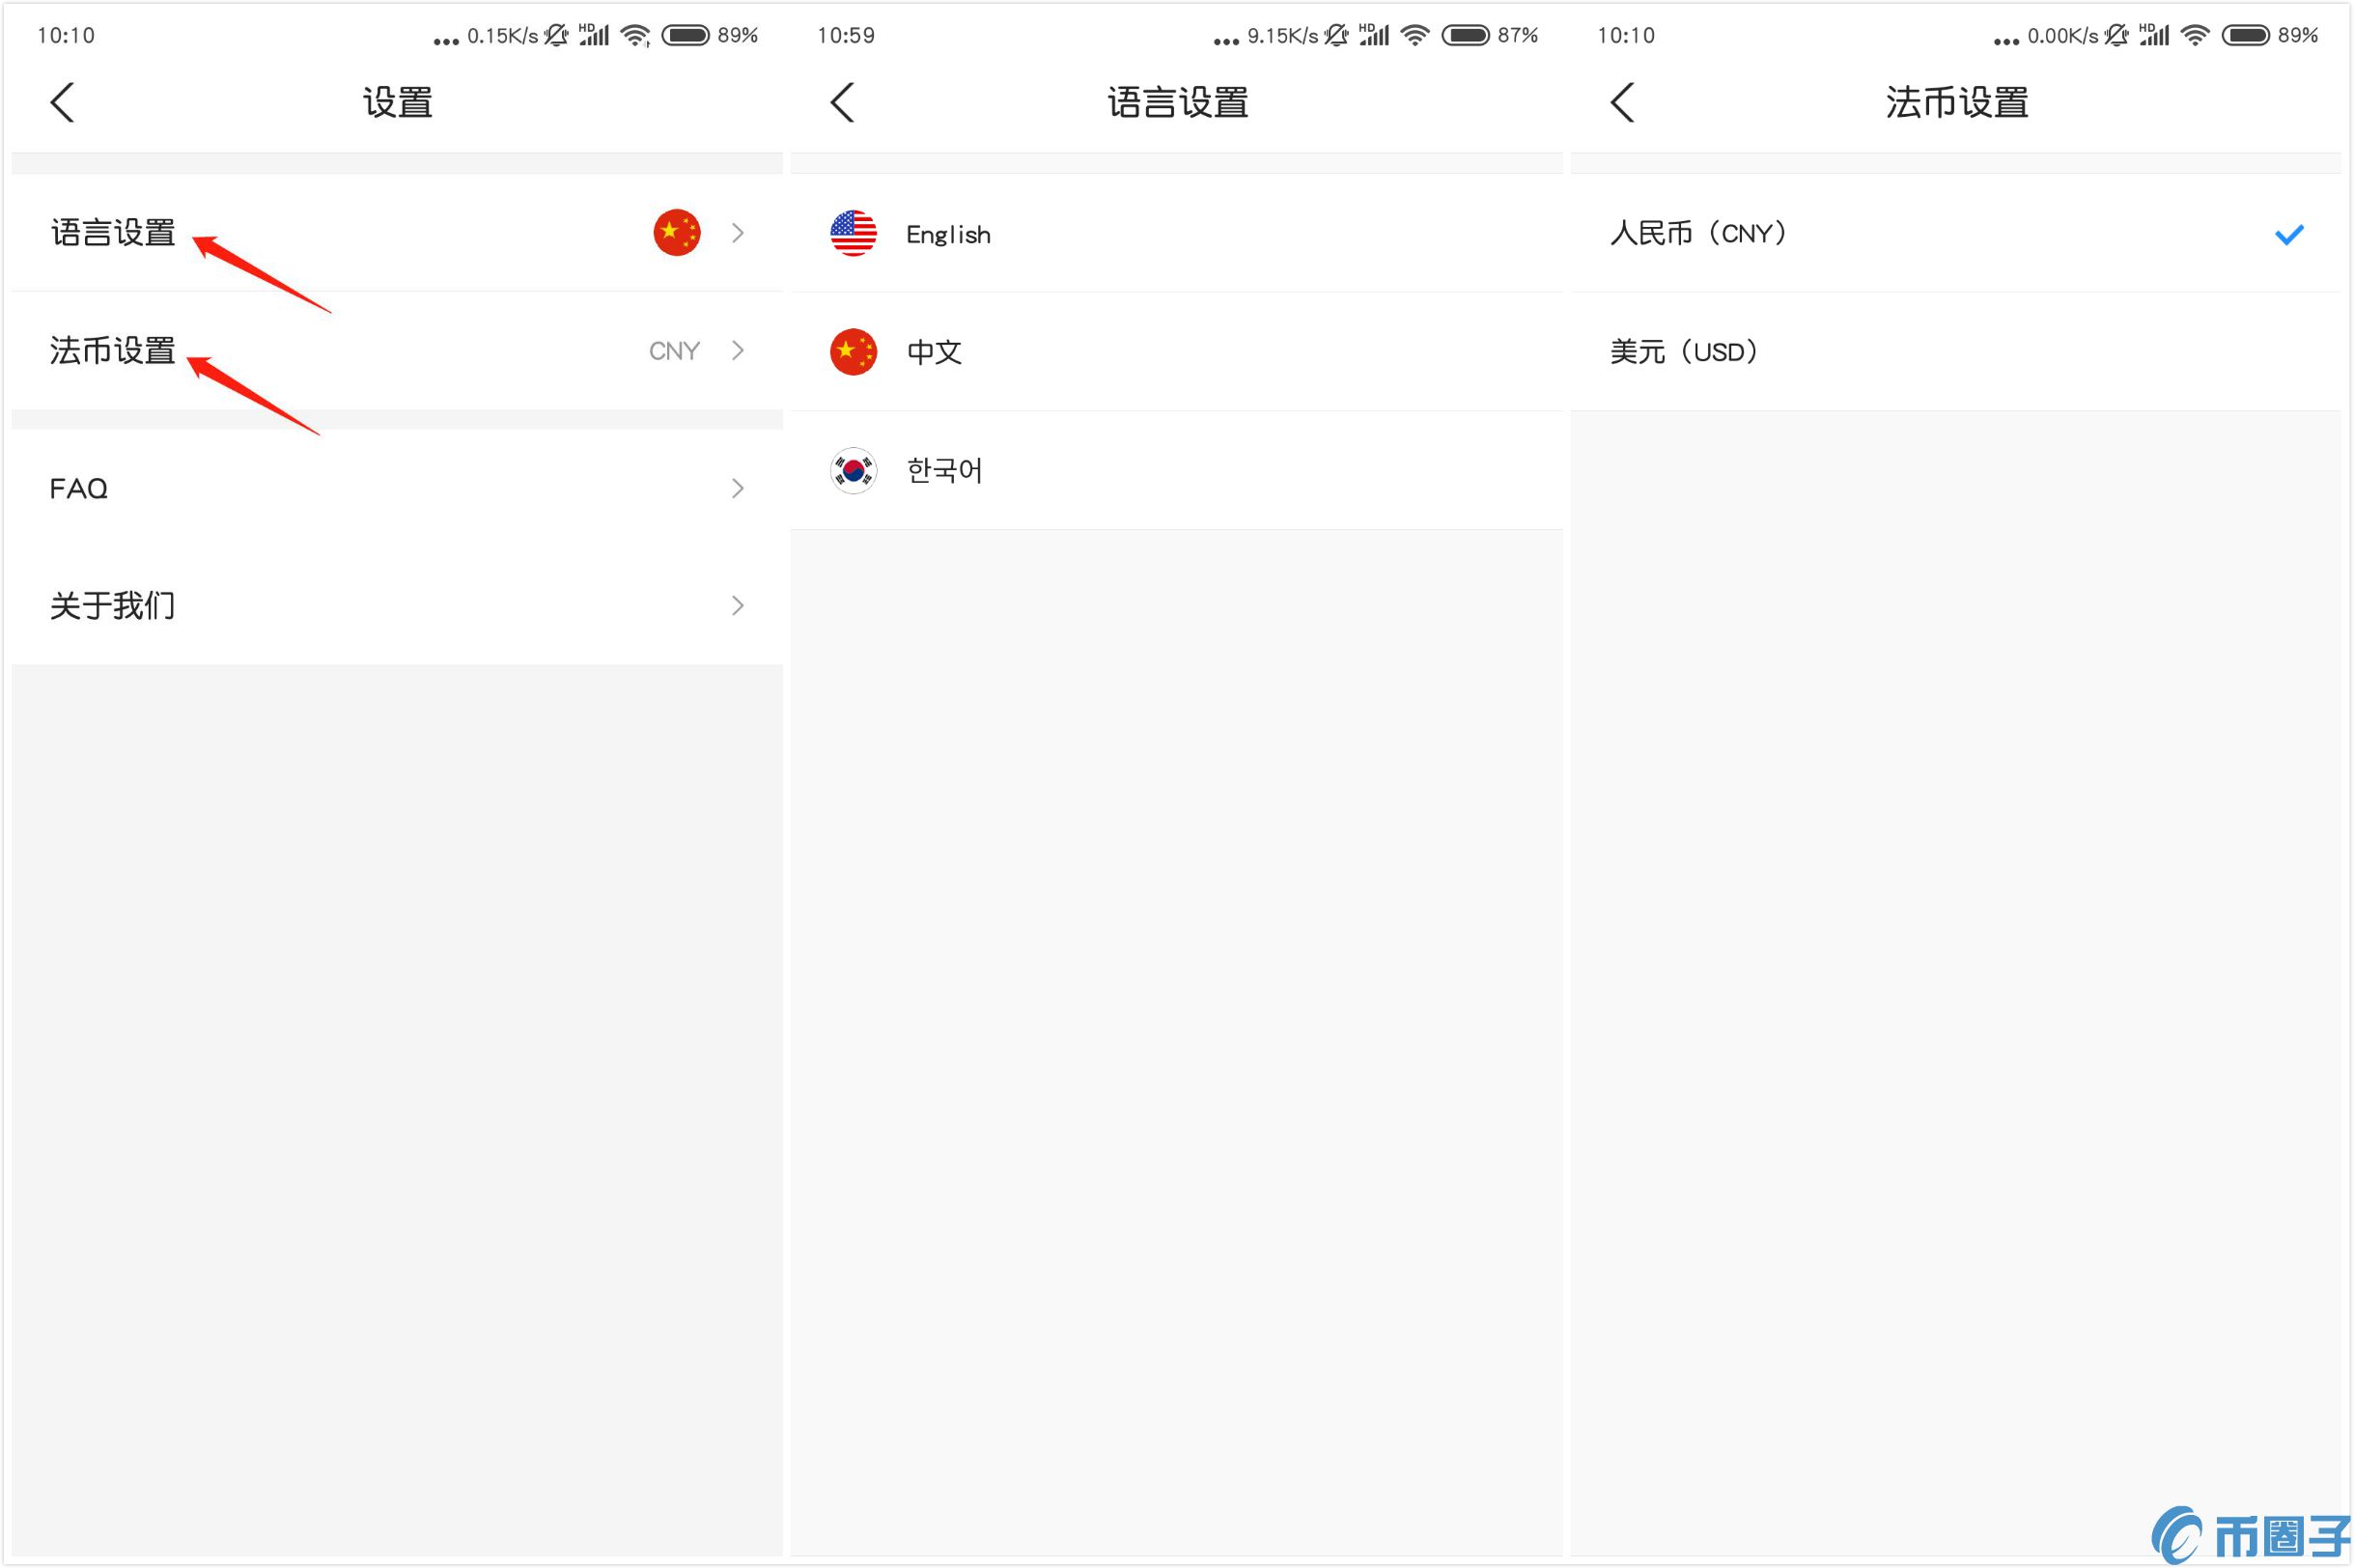
Task: Expand 法币设置 menu item
Action: tap(394, 350)
